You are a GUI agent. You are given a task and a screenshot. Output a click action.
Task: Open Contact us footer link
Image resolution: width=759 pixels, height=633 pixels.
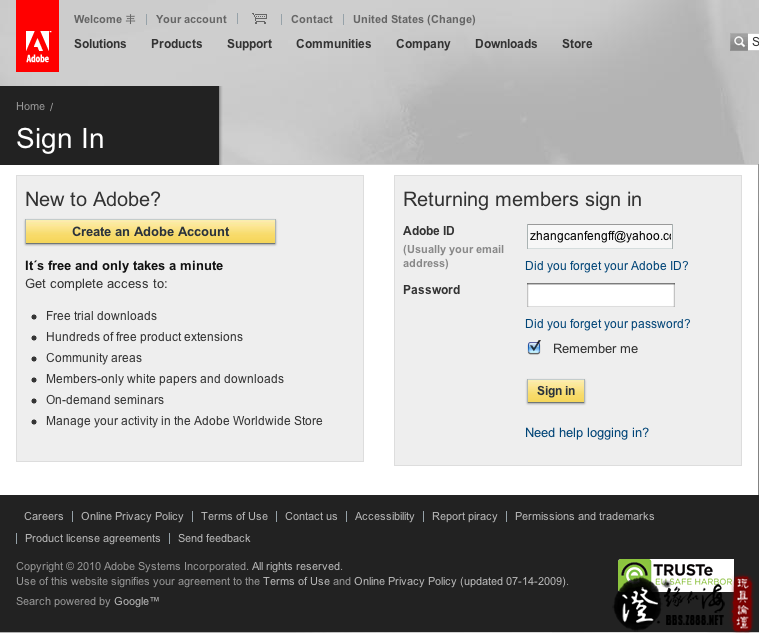coord(311,516)
